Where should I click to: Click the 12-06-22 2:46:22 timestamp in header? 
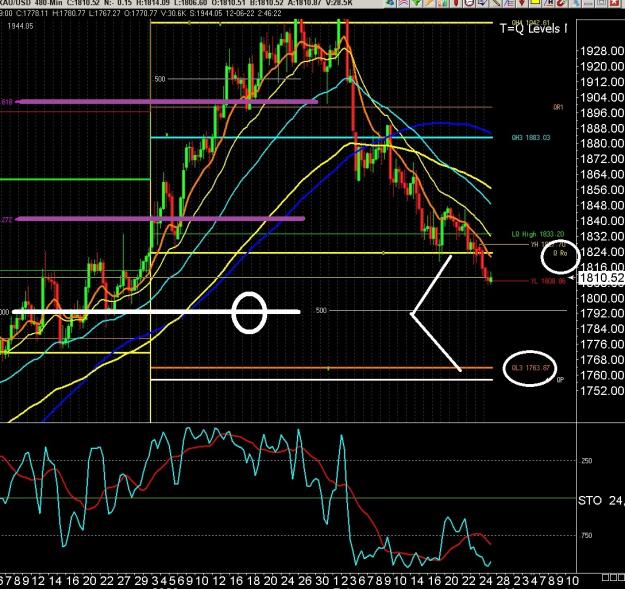[x=255, y=13]
